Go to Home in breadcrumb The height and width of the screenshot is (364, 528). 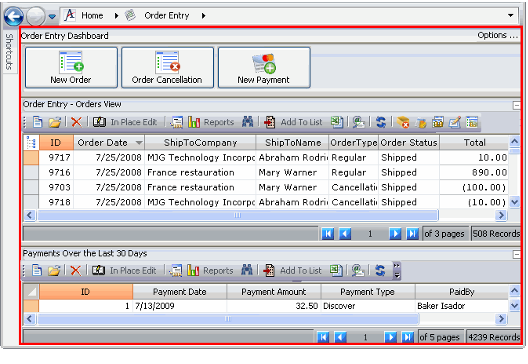pos(92,15)
